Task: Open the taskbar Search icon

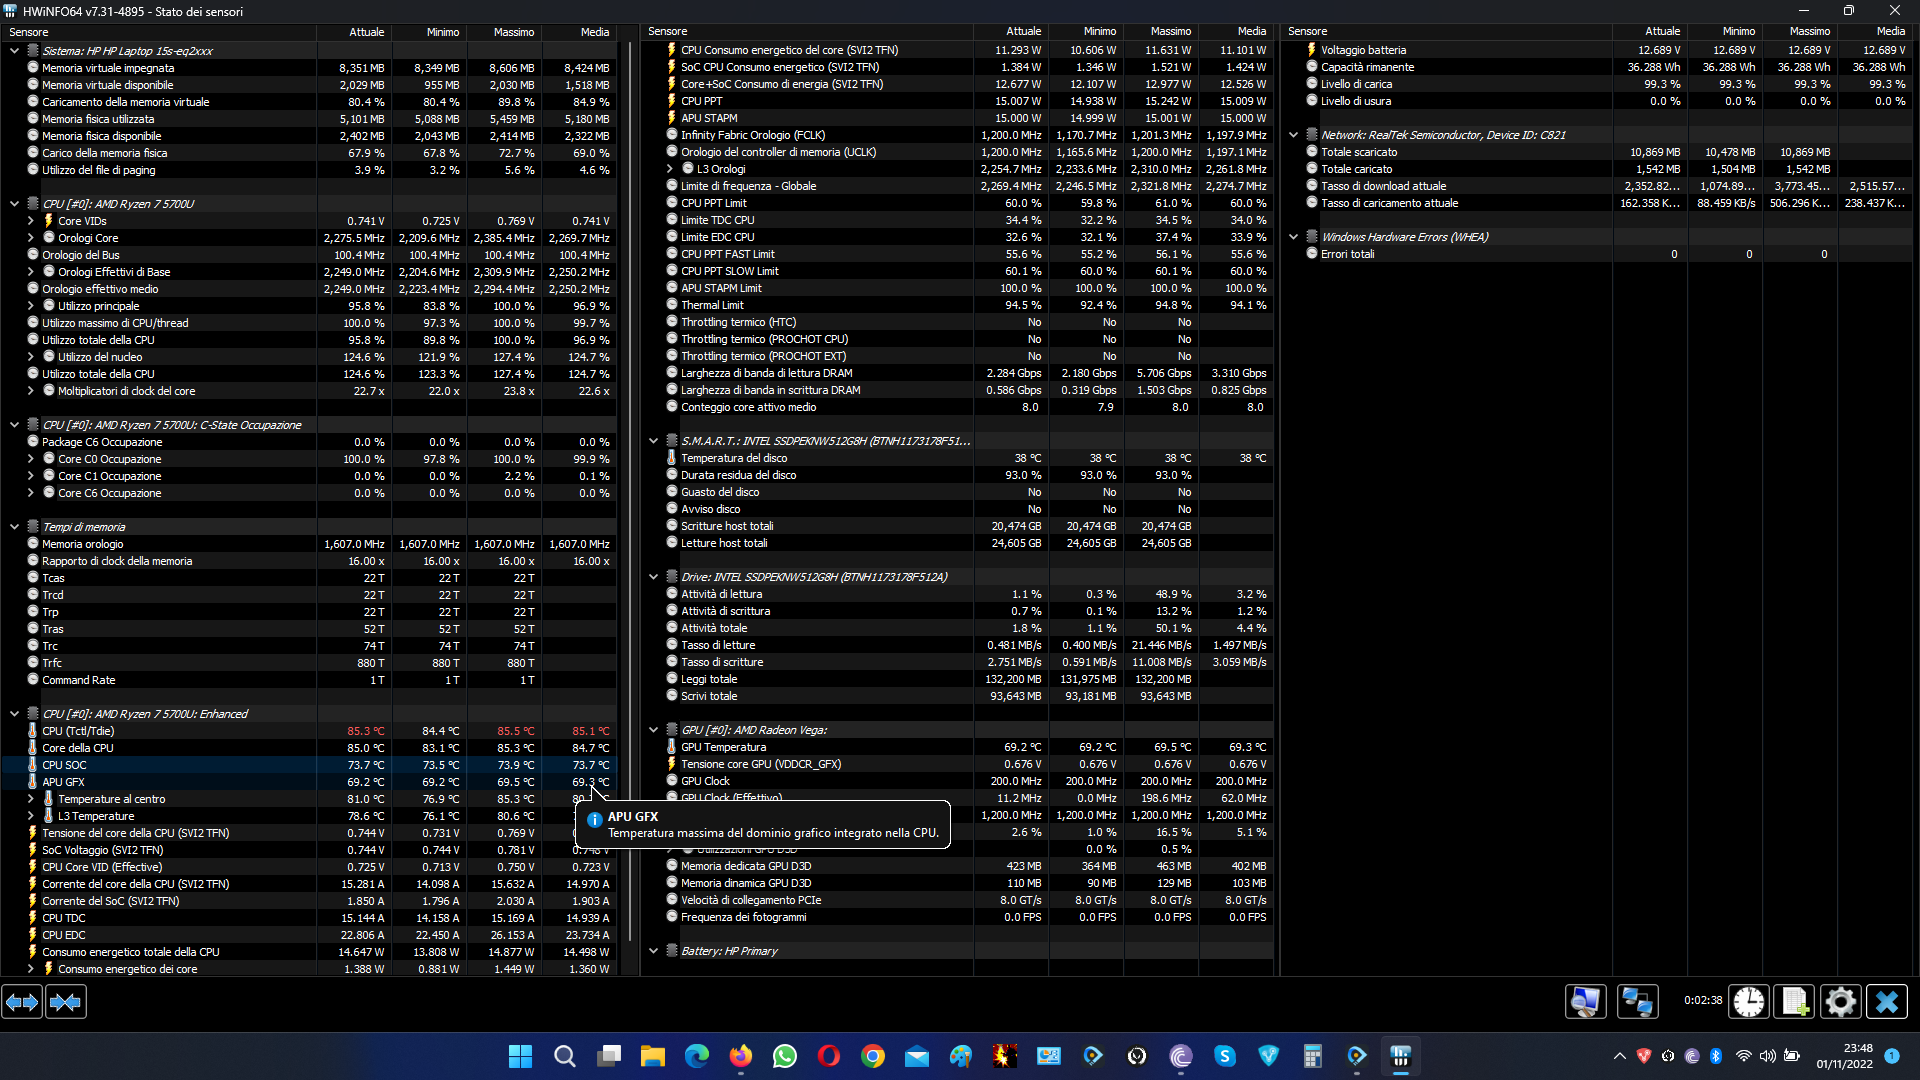Action: point(564,1056)
